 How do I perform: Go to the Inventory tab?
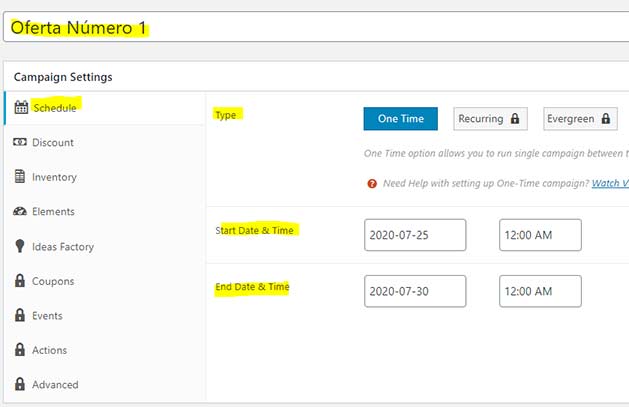tap(104, 177)
